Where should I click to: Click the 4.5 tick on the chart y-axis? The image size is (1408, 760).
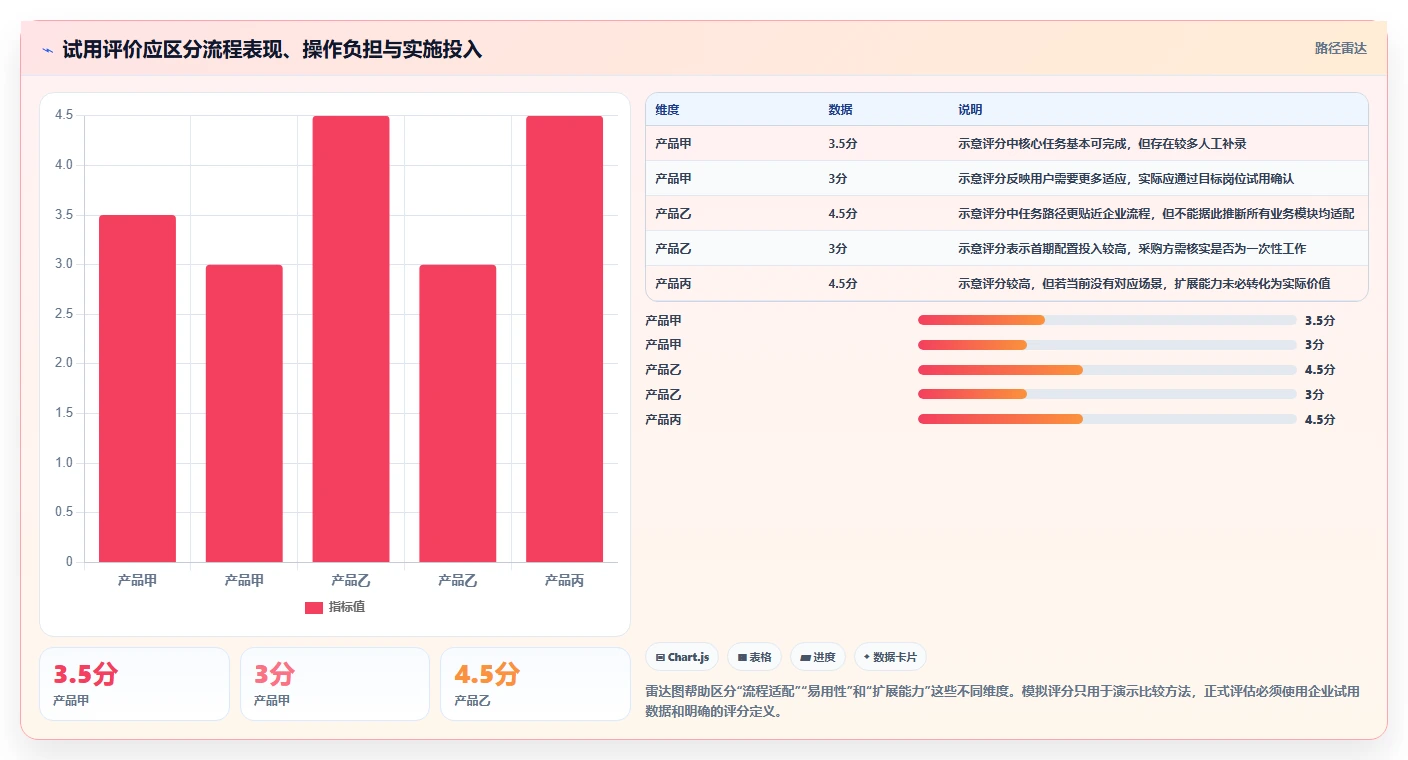[x=64, y=115]
